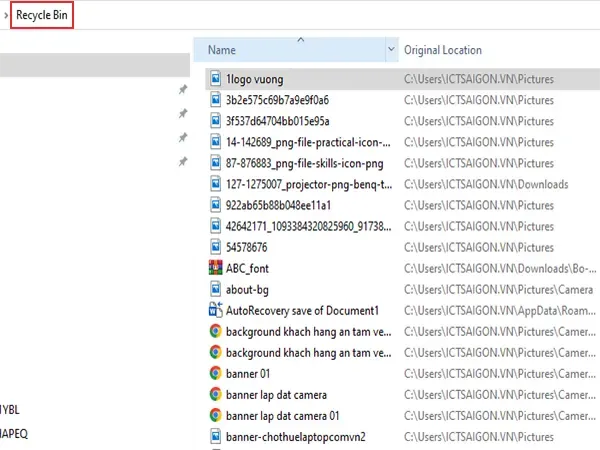Click the original location of banner-chothuelaptopcomvn2

click(x=479, y=437)
